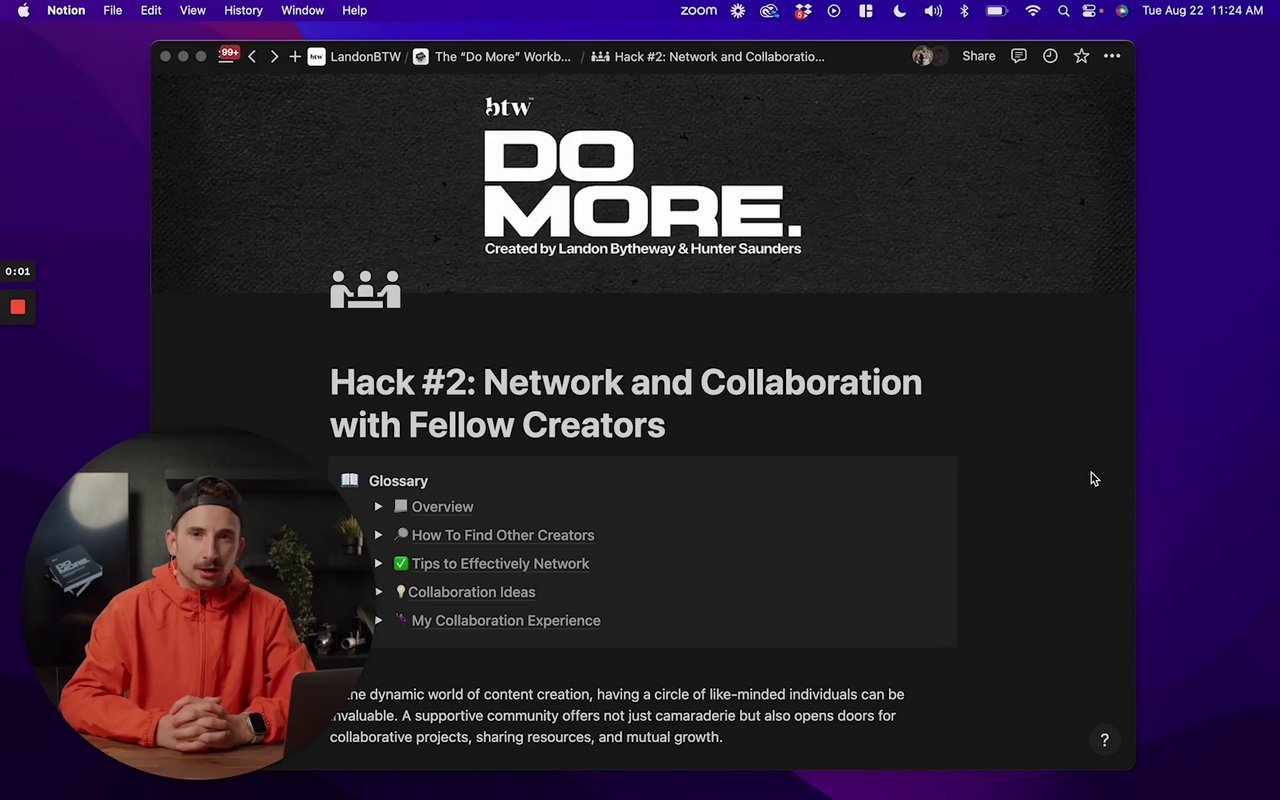Click the cloud sync menu bar icon
This screenshot has height=800, width=1280.
coord(769,10)
